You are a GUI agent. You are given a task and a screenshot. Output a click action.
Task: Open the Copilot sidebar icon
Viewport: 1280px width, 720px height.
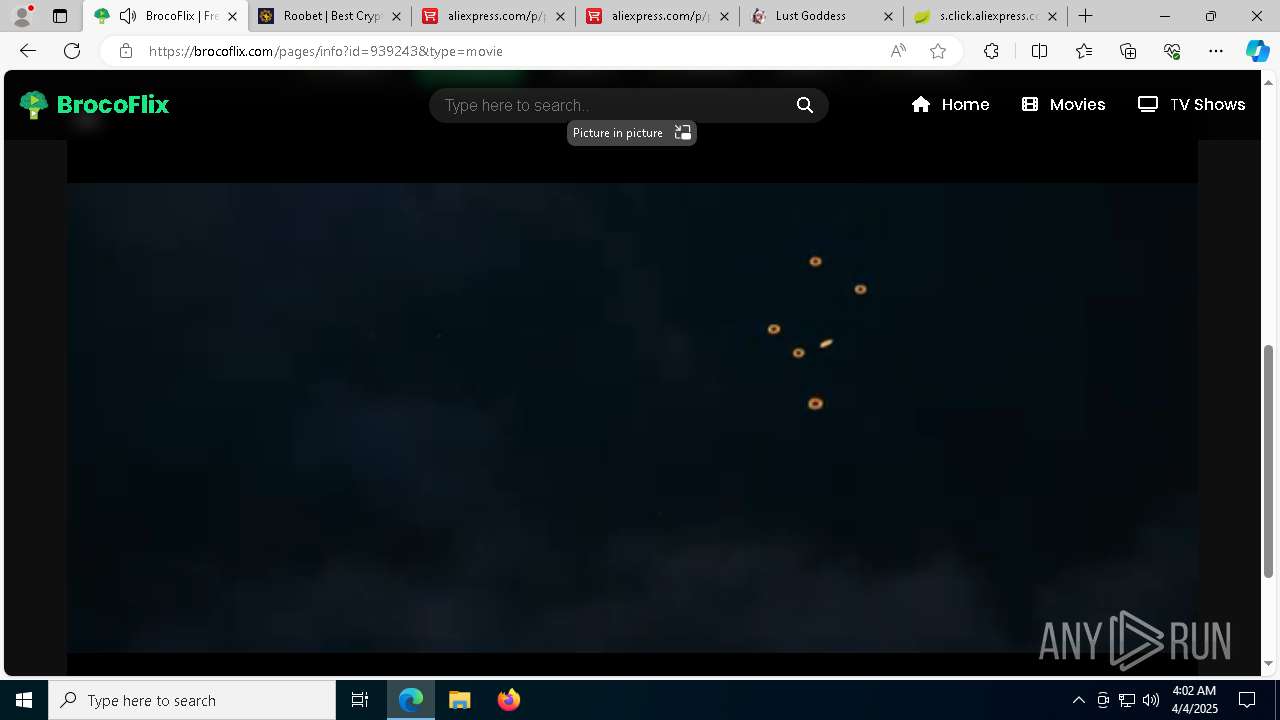point(1257,51)
